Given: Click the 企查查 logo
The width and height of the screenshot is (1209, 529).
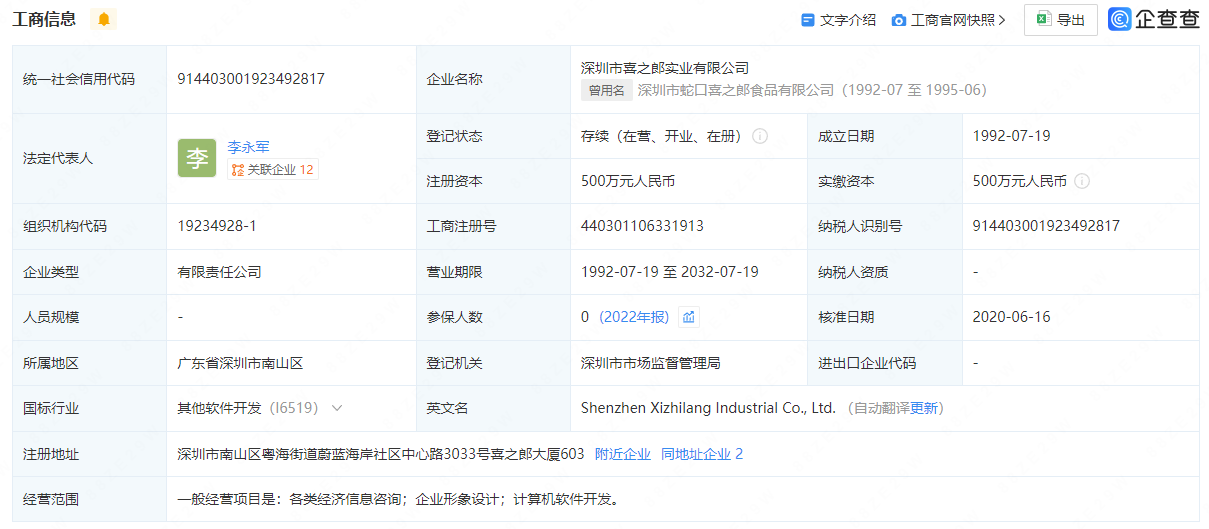Looking at the screenshot, I should click(1154, 19).
